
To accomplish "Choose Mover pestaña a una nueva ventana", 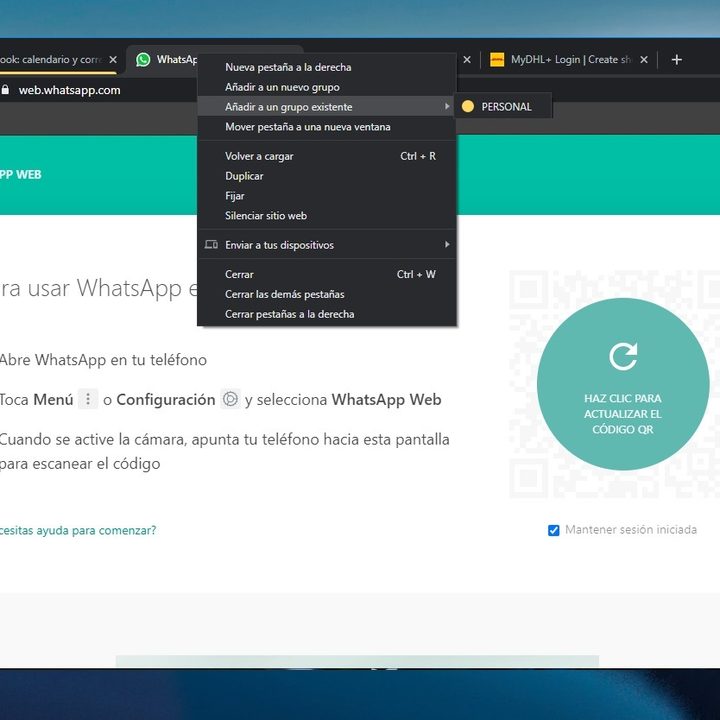I will coord(326,127).
